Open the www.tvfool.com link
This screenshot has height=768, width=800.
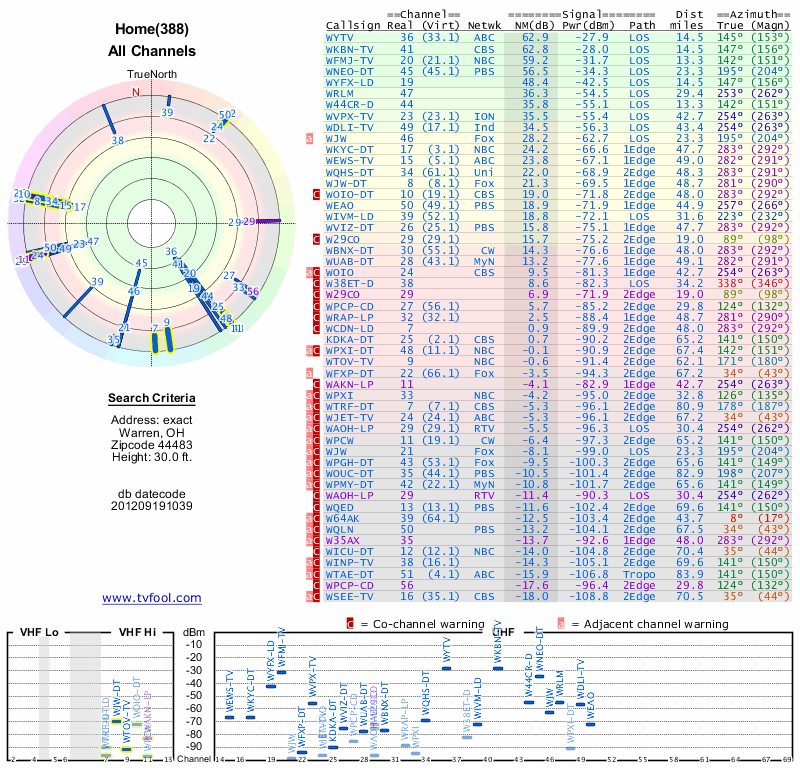click(x=151, y=598)
